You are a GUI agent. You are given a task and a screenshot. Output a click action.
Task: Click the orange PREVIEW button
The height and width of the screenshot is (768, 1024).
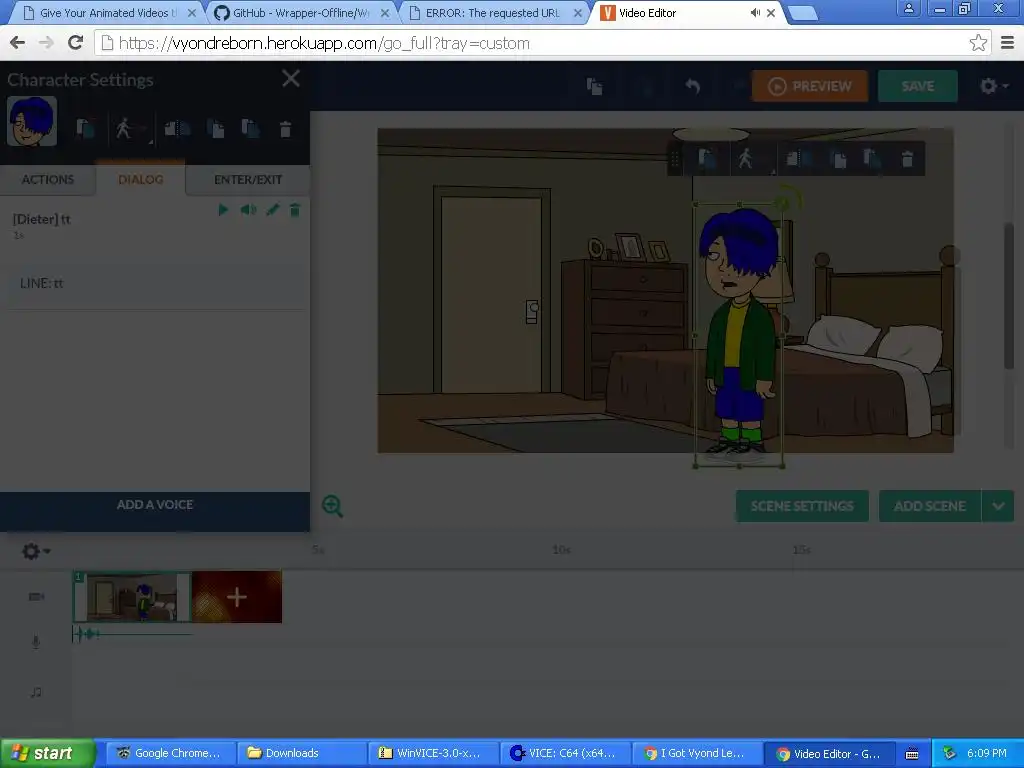coord(810,86)
